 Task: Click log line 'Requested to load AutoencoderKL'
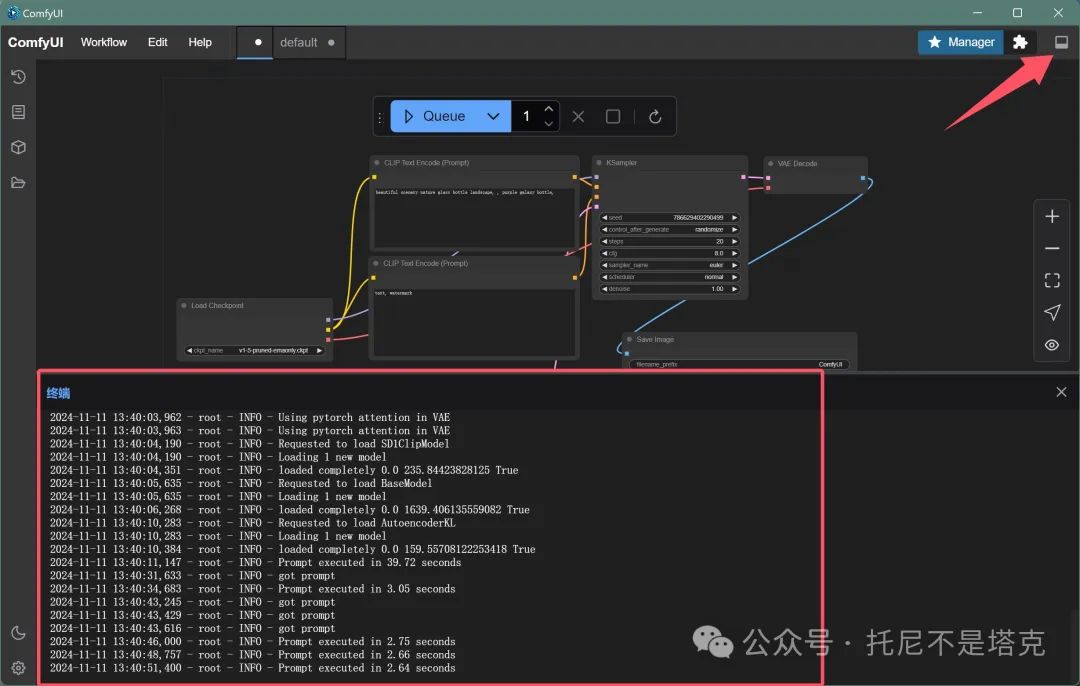click(x=253, y=523)
